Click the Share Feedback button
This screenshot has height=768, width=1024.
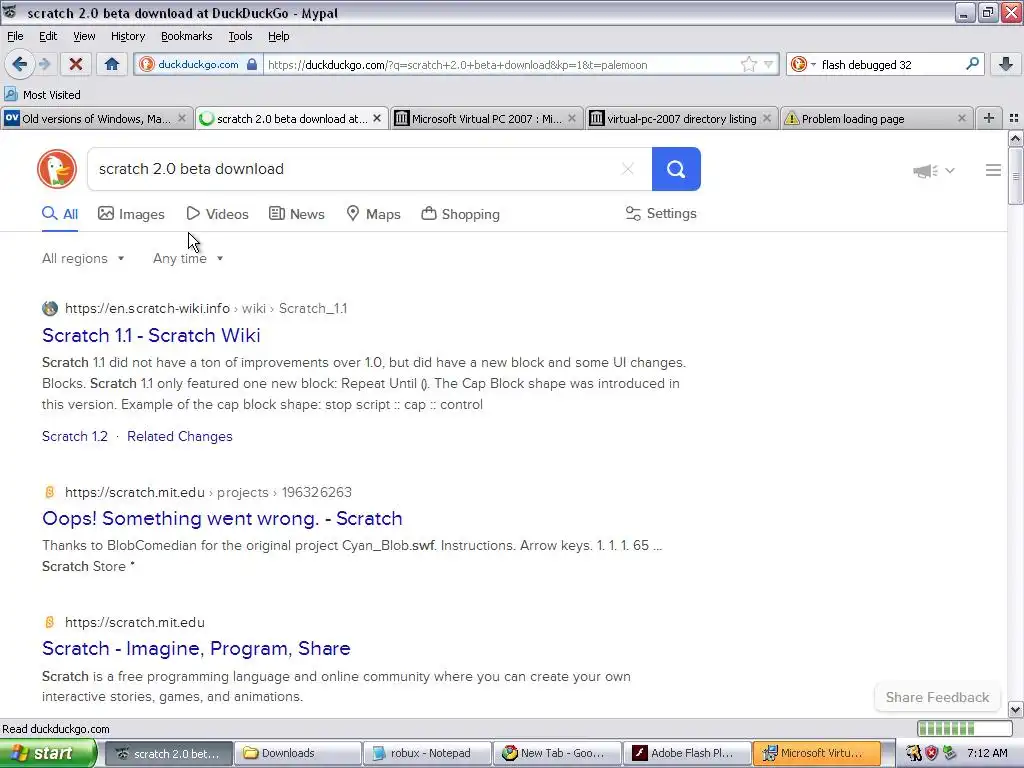pyautogui.click(x=937, y=697)
